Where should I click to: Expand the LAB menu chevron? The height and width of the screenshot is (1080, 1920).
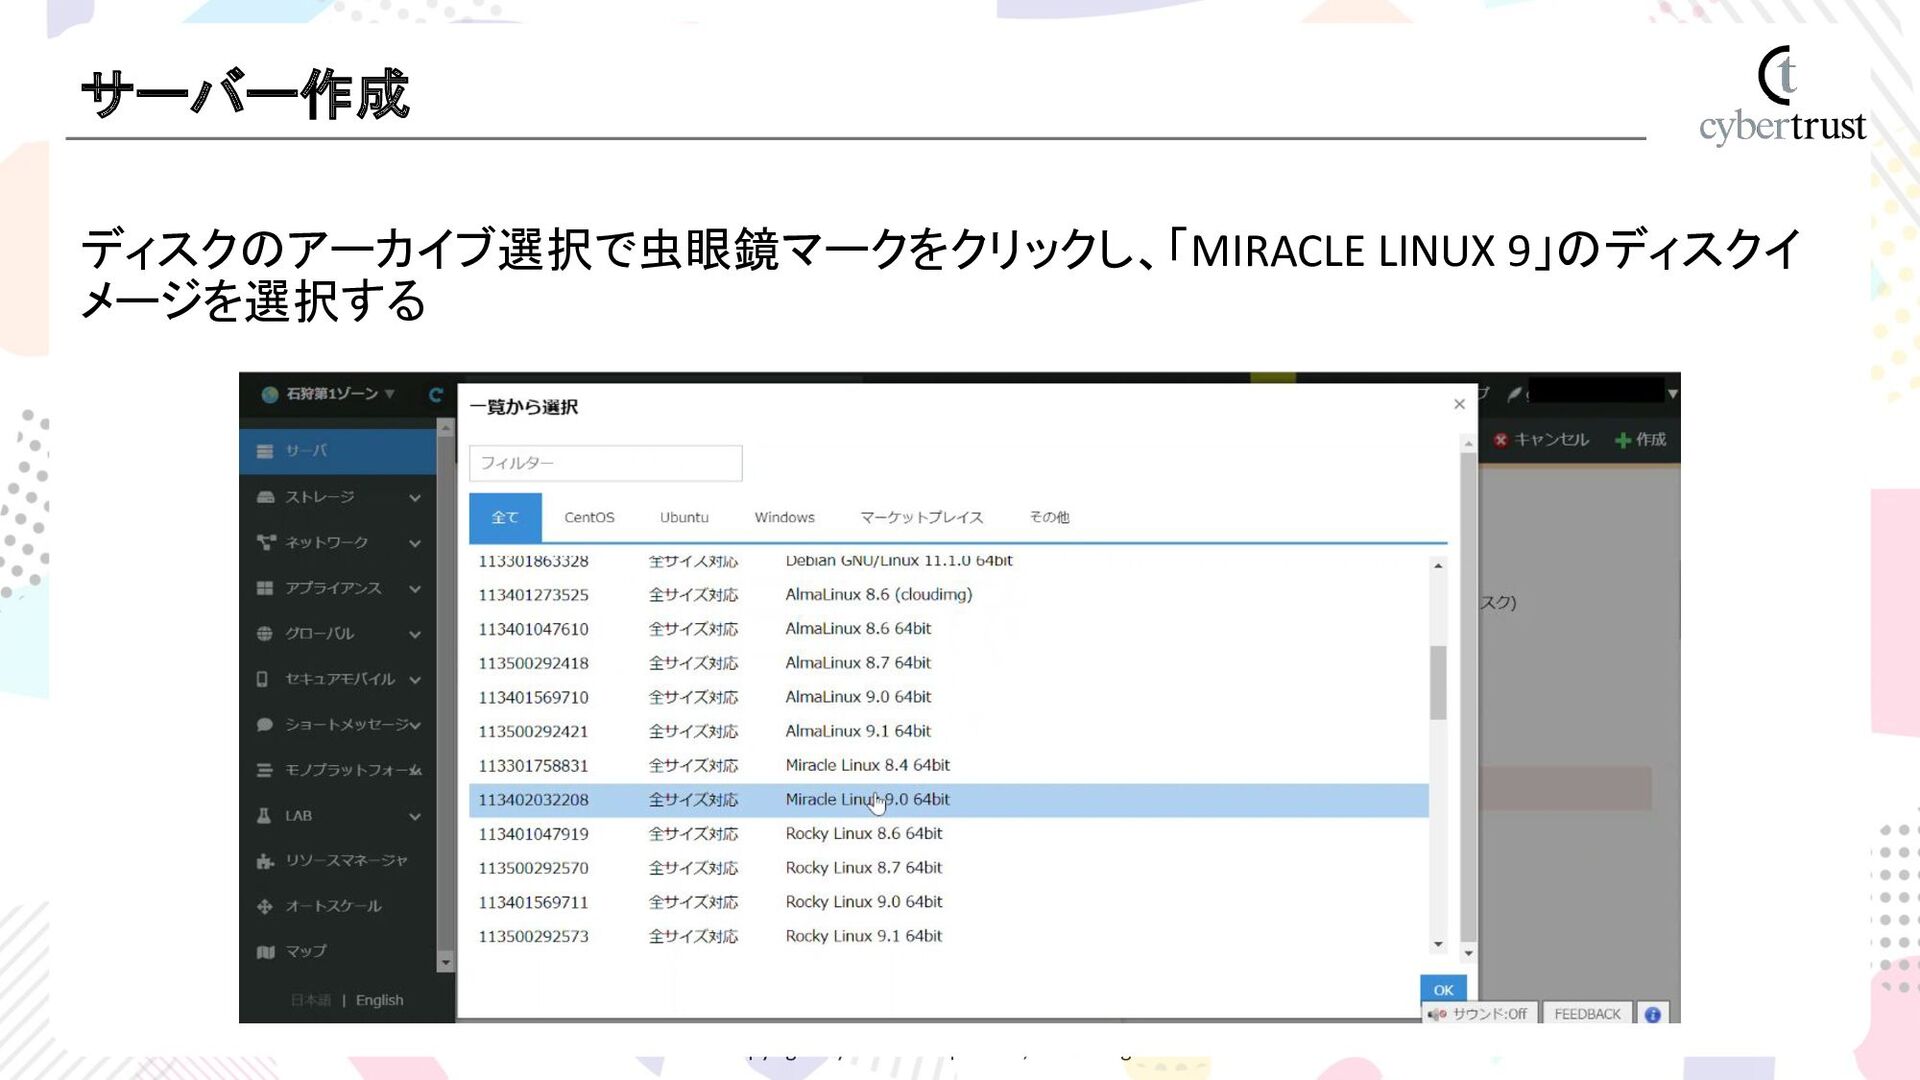pyautogui.click(x=415, y=816)
